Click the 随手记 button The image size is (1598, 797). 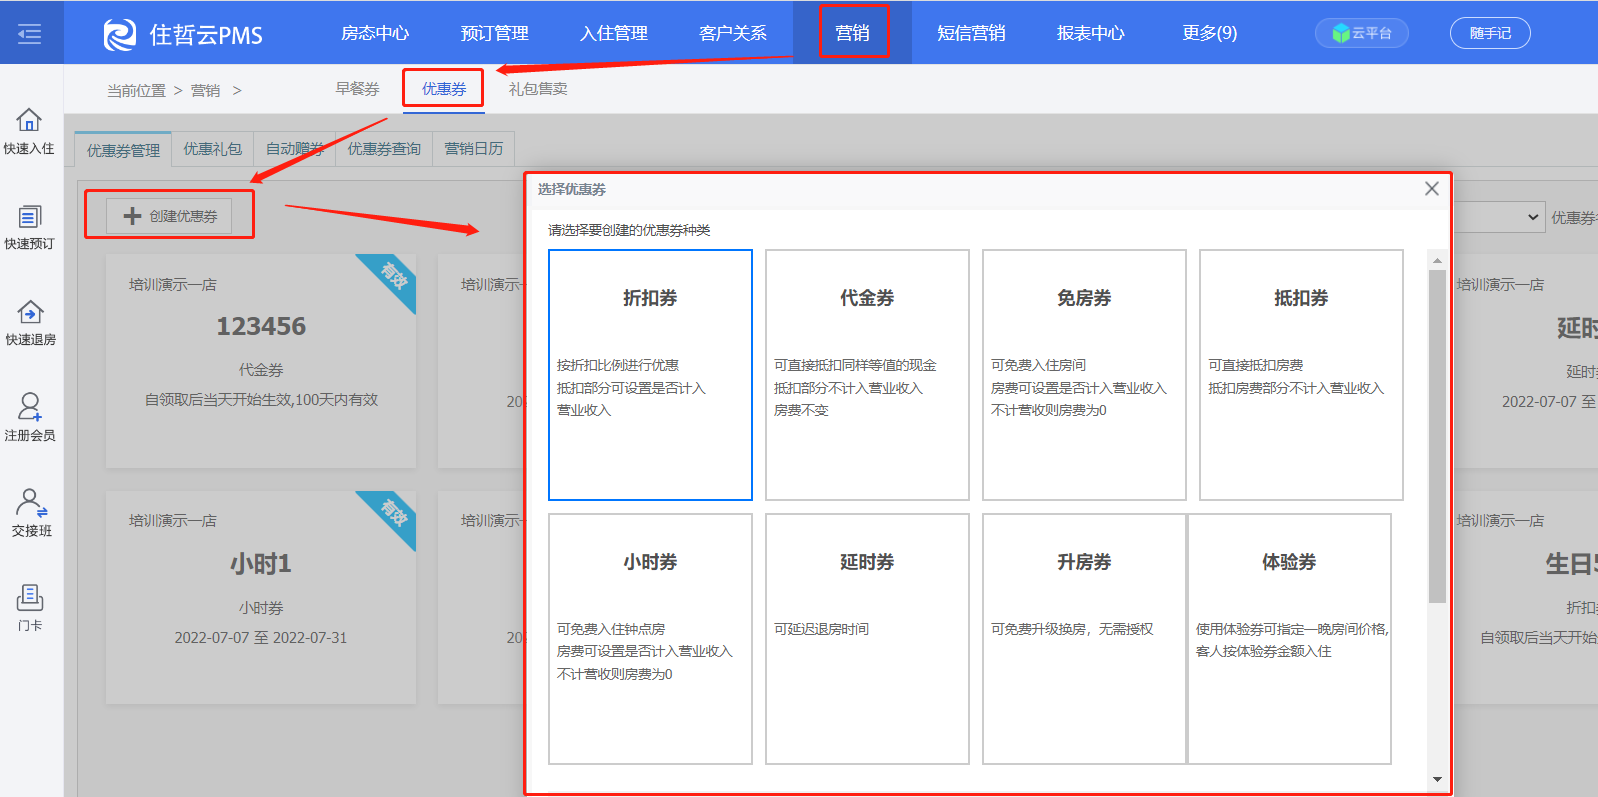[1490, 33]
